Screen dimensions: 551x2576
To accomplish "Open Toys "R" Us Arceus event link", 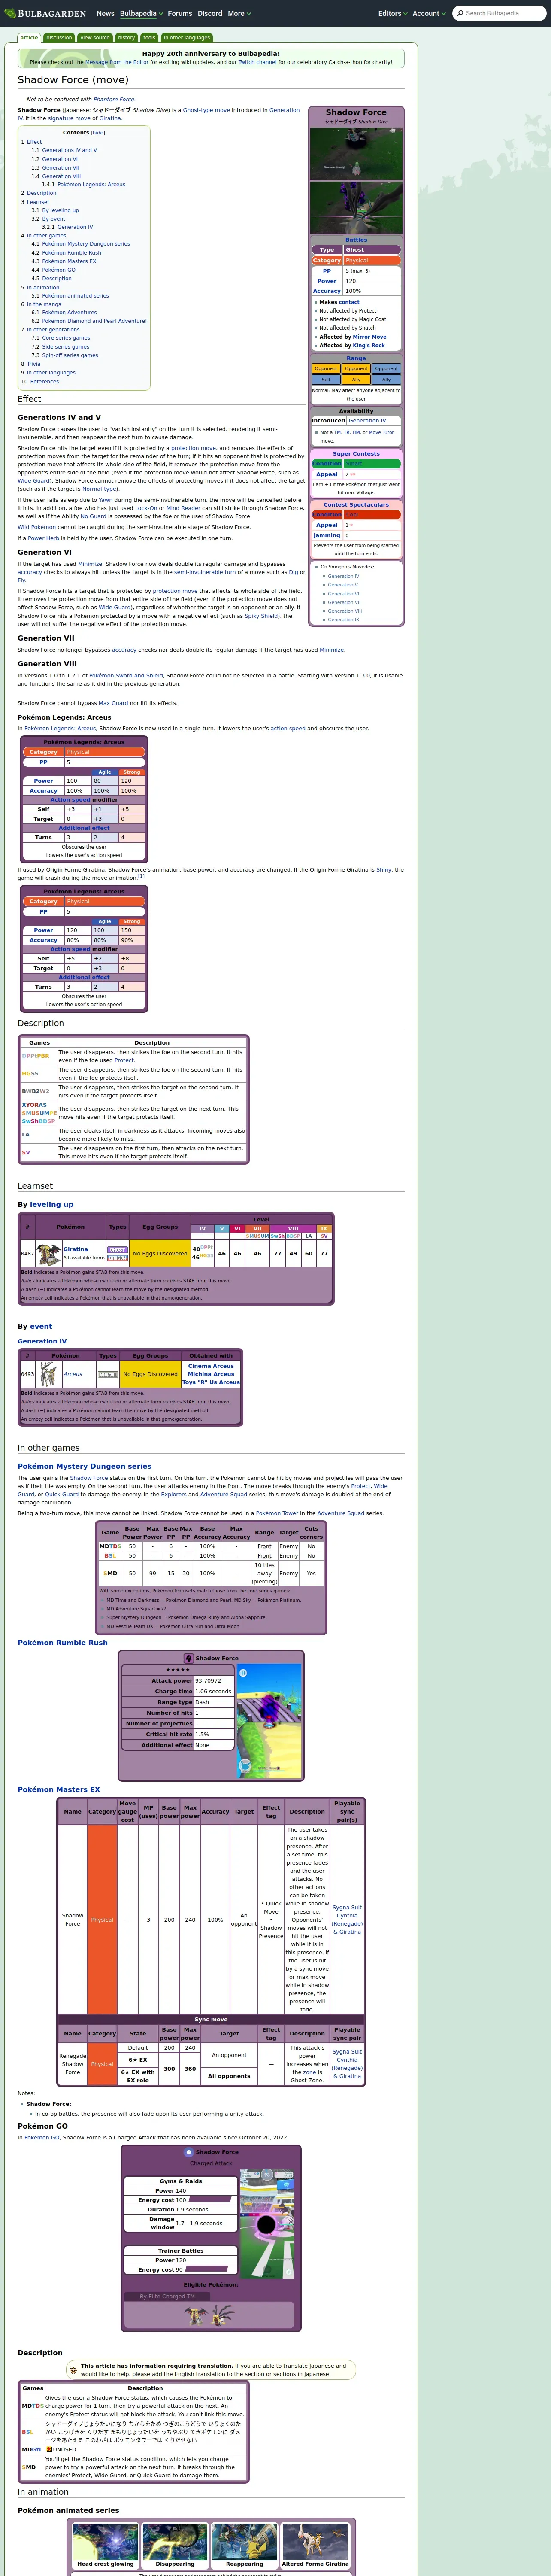I will point(211,1382).
